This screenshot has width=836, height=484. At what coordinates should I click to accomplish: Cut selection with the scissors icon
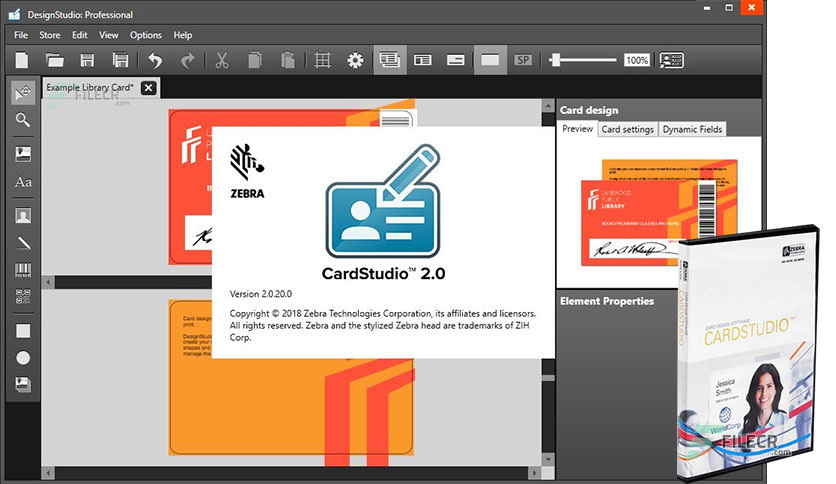tap(222, 60)
